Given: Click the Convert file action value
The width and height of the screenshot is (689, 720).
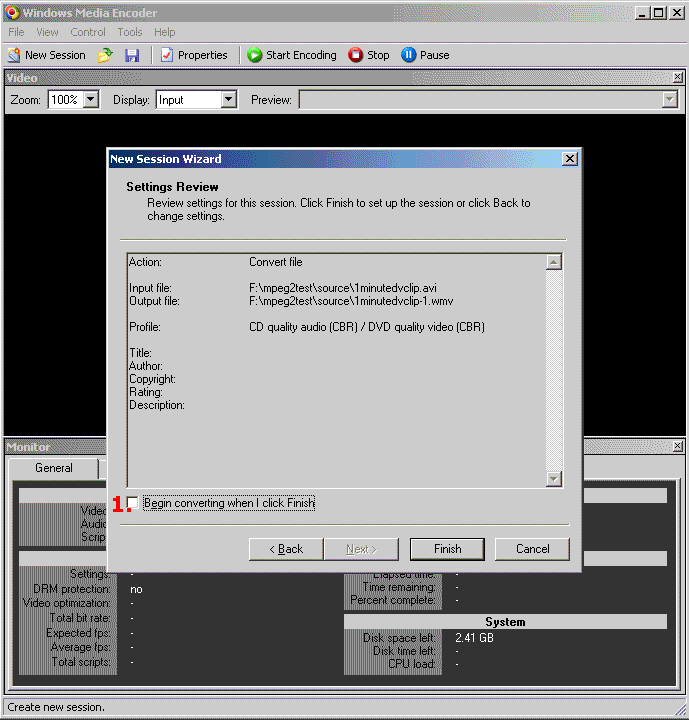Looking at the screenshot, I should [276, 262].
